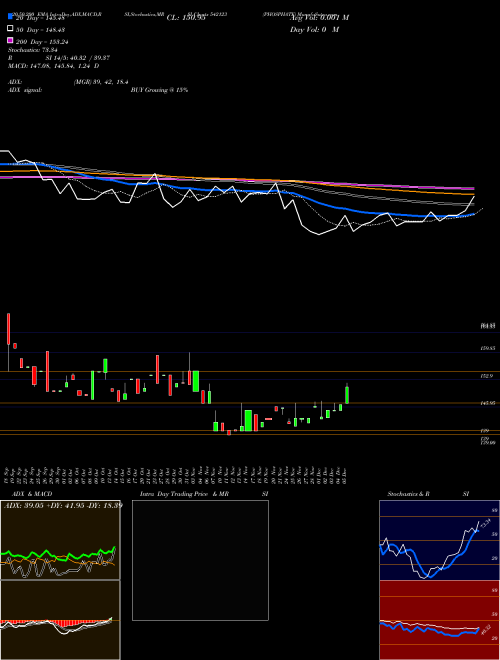The width and height of the screenshot is (500, 660).
Task: Click the 145.95 price axis label
Action: [487, 403]
